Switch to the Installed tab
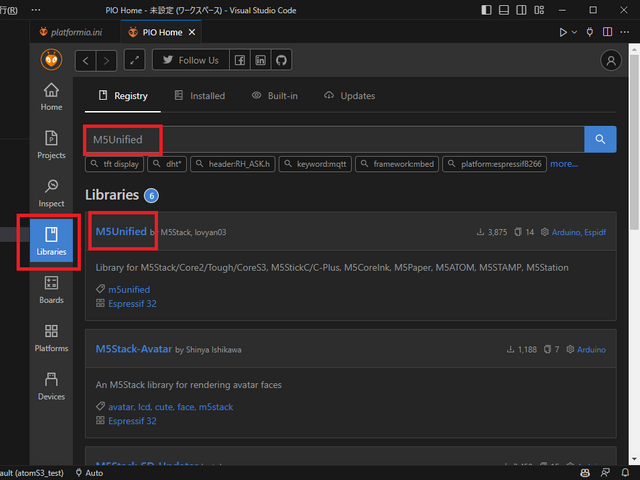Screen dimensions: 640x480 (200, 96)
